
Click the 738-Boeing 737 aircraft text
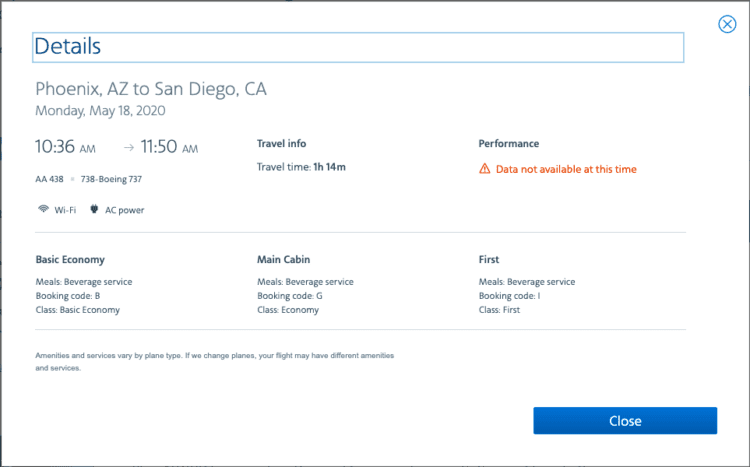point(111,179)
